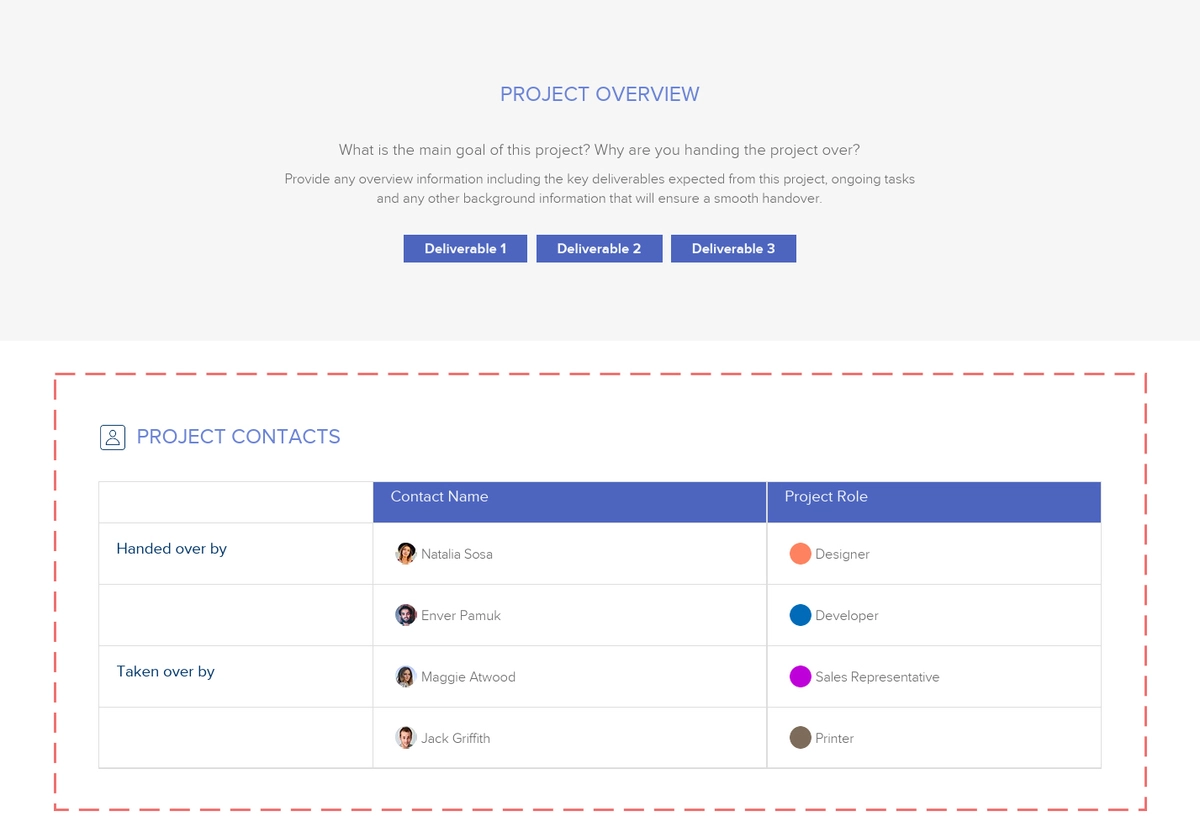
Task: Click the Contact Name column header
Action: click(439, 497)
